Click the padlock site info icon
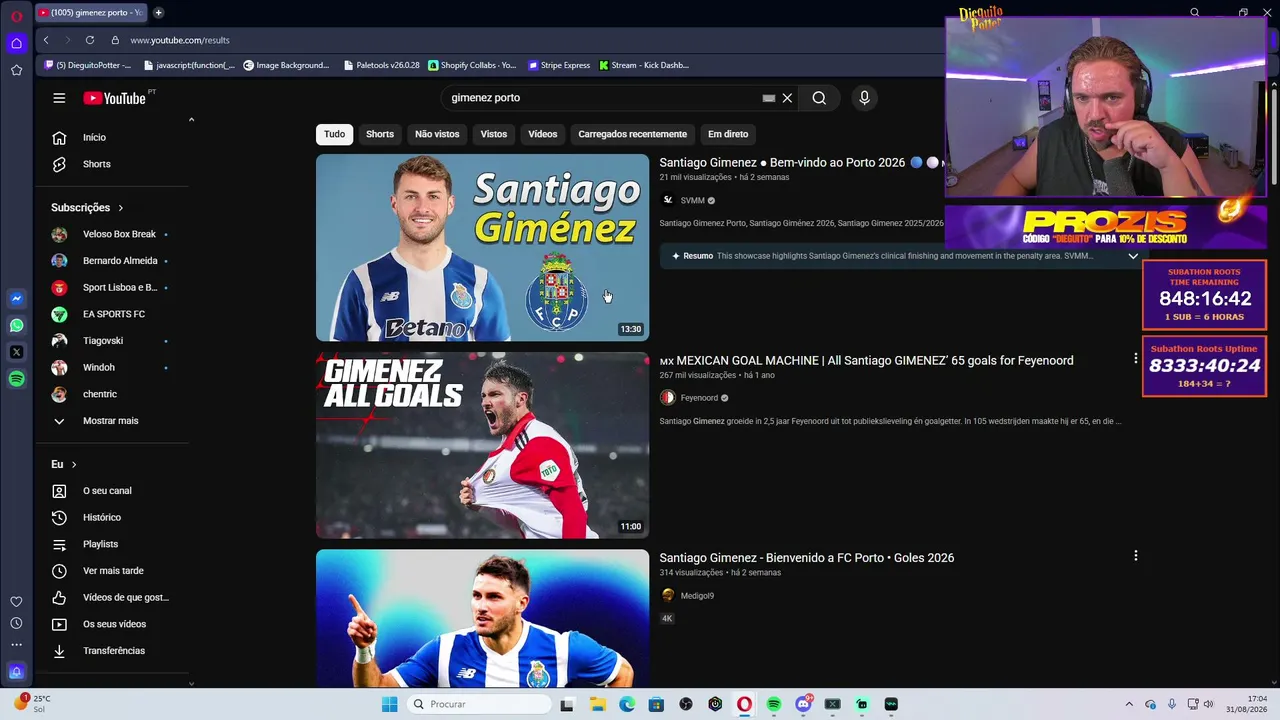Viewport: 1280px width, 720px height. pos(115,40)
